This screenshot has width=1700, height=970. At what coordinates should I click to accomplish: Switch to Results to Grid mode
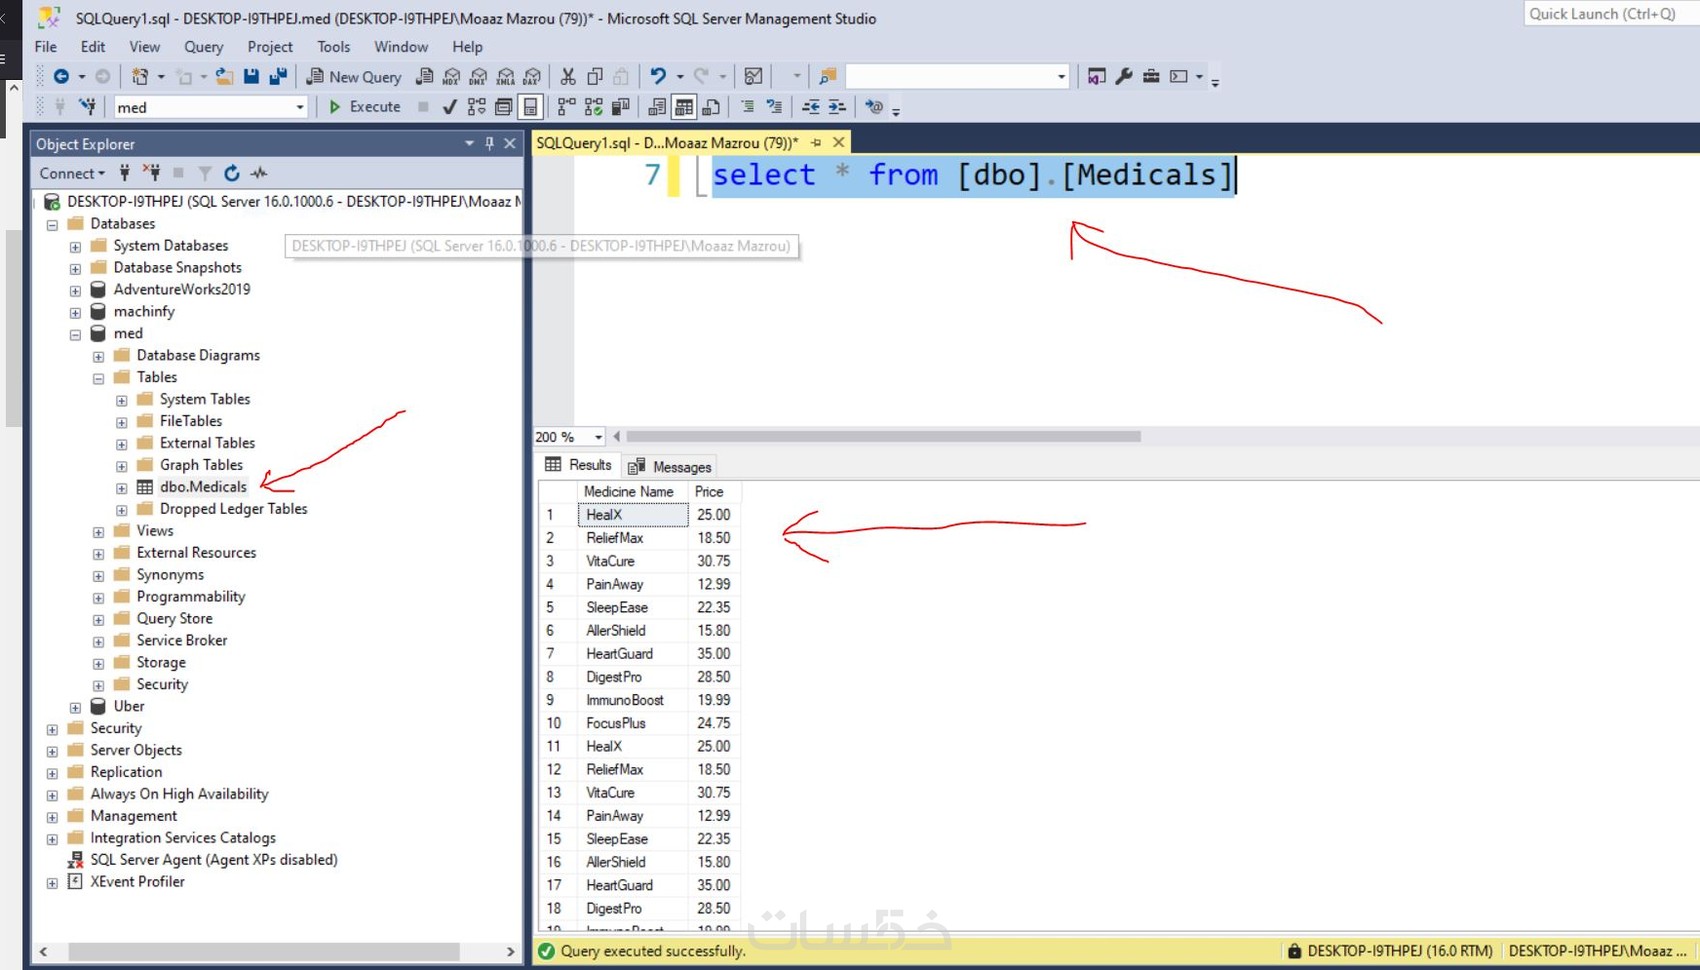click(x=684, y=107)
